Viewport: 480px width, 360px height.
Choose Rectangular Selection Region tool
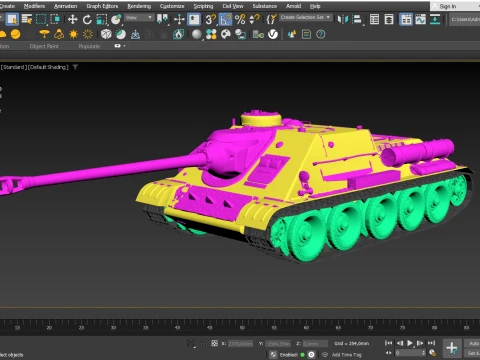41,19
